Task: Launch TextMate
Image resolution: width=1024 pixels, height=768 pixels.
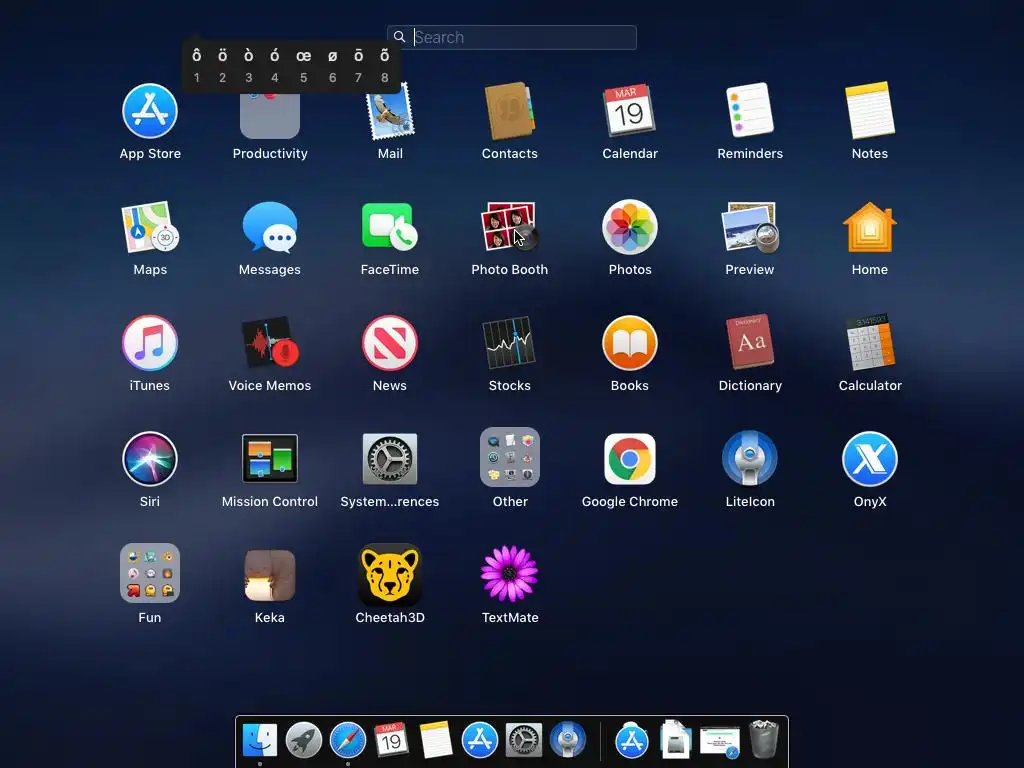Action: click(x=509, y=573)
